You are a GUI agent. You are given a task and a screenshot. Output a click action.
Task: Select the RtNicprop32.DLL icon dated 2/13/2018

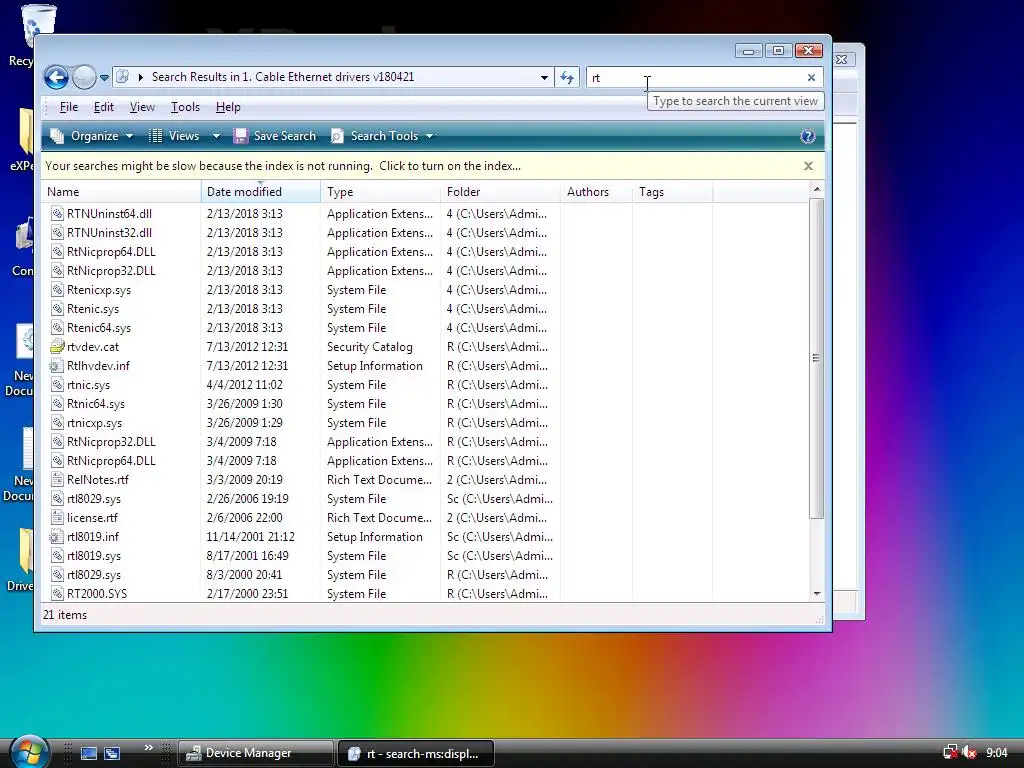click(x=57, y=270)
